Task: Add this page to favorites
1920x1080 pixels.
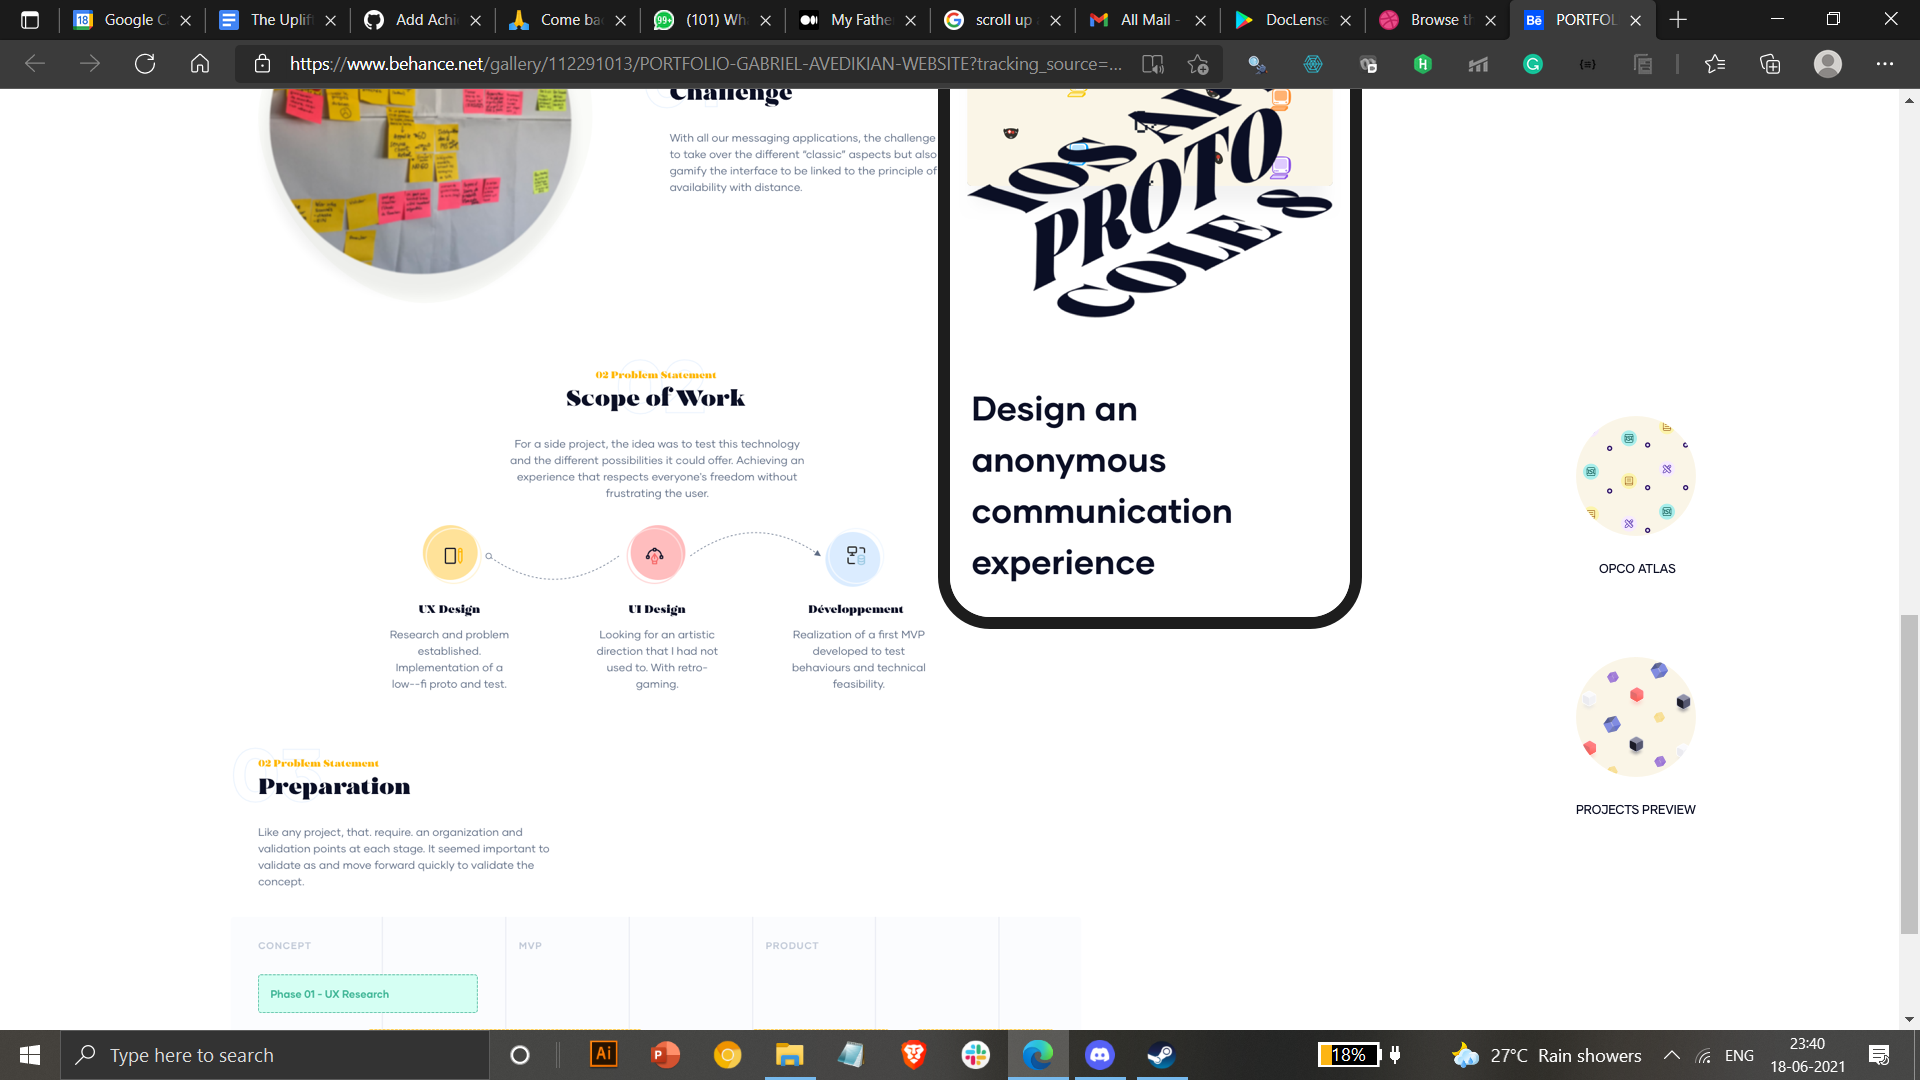Action: (x=1196, y=64)
